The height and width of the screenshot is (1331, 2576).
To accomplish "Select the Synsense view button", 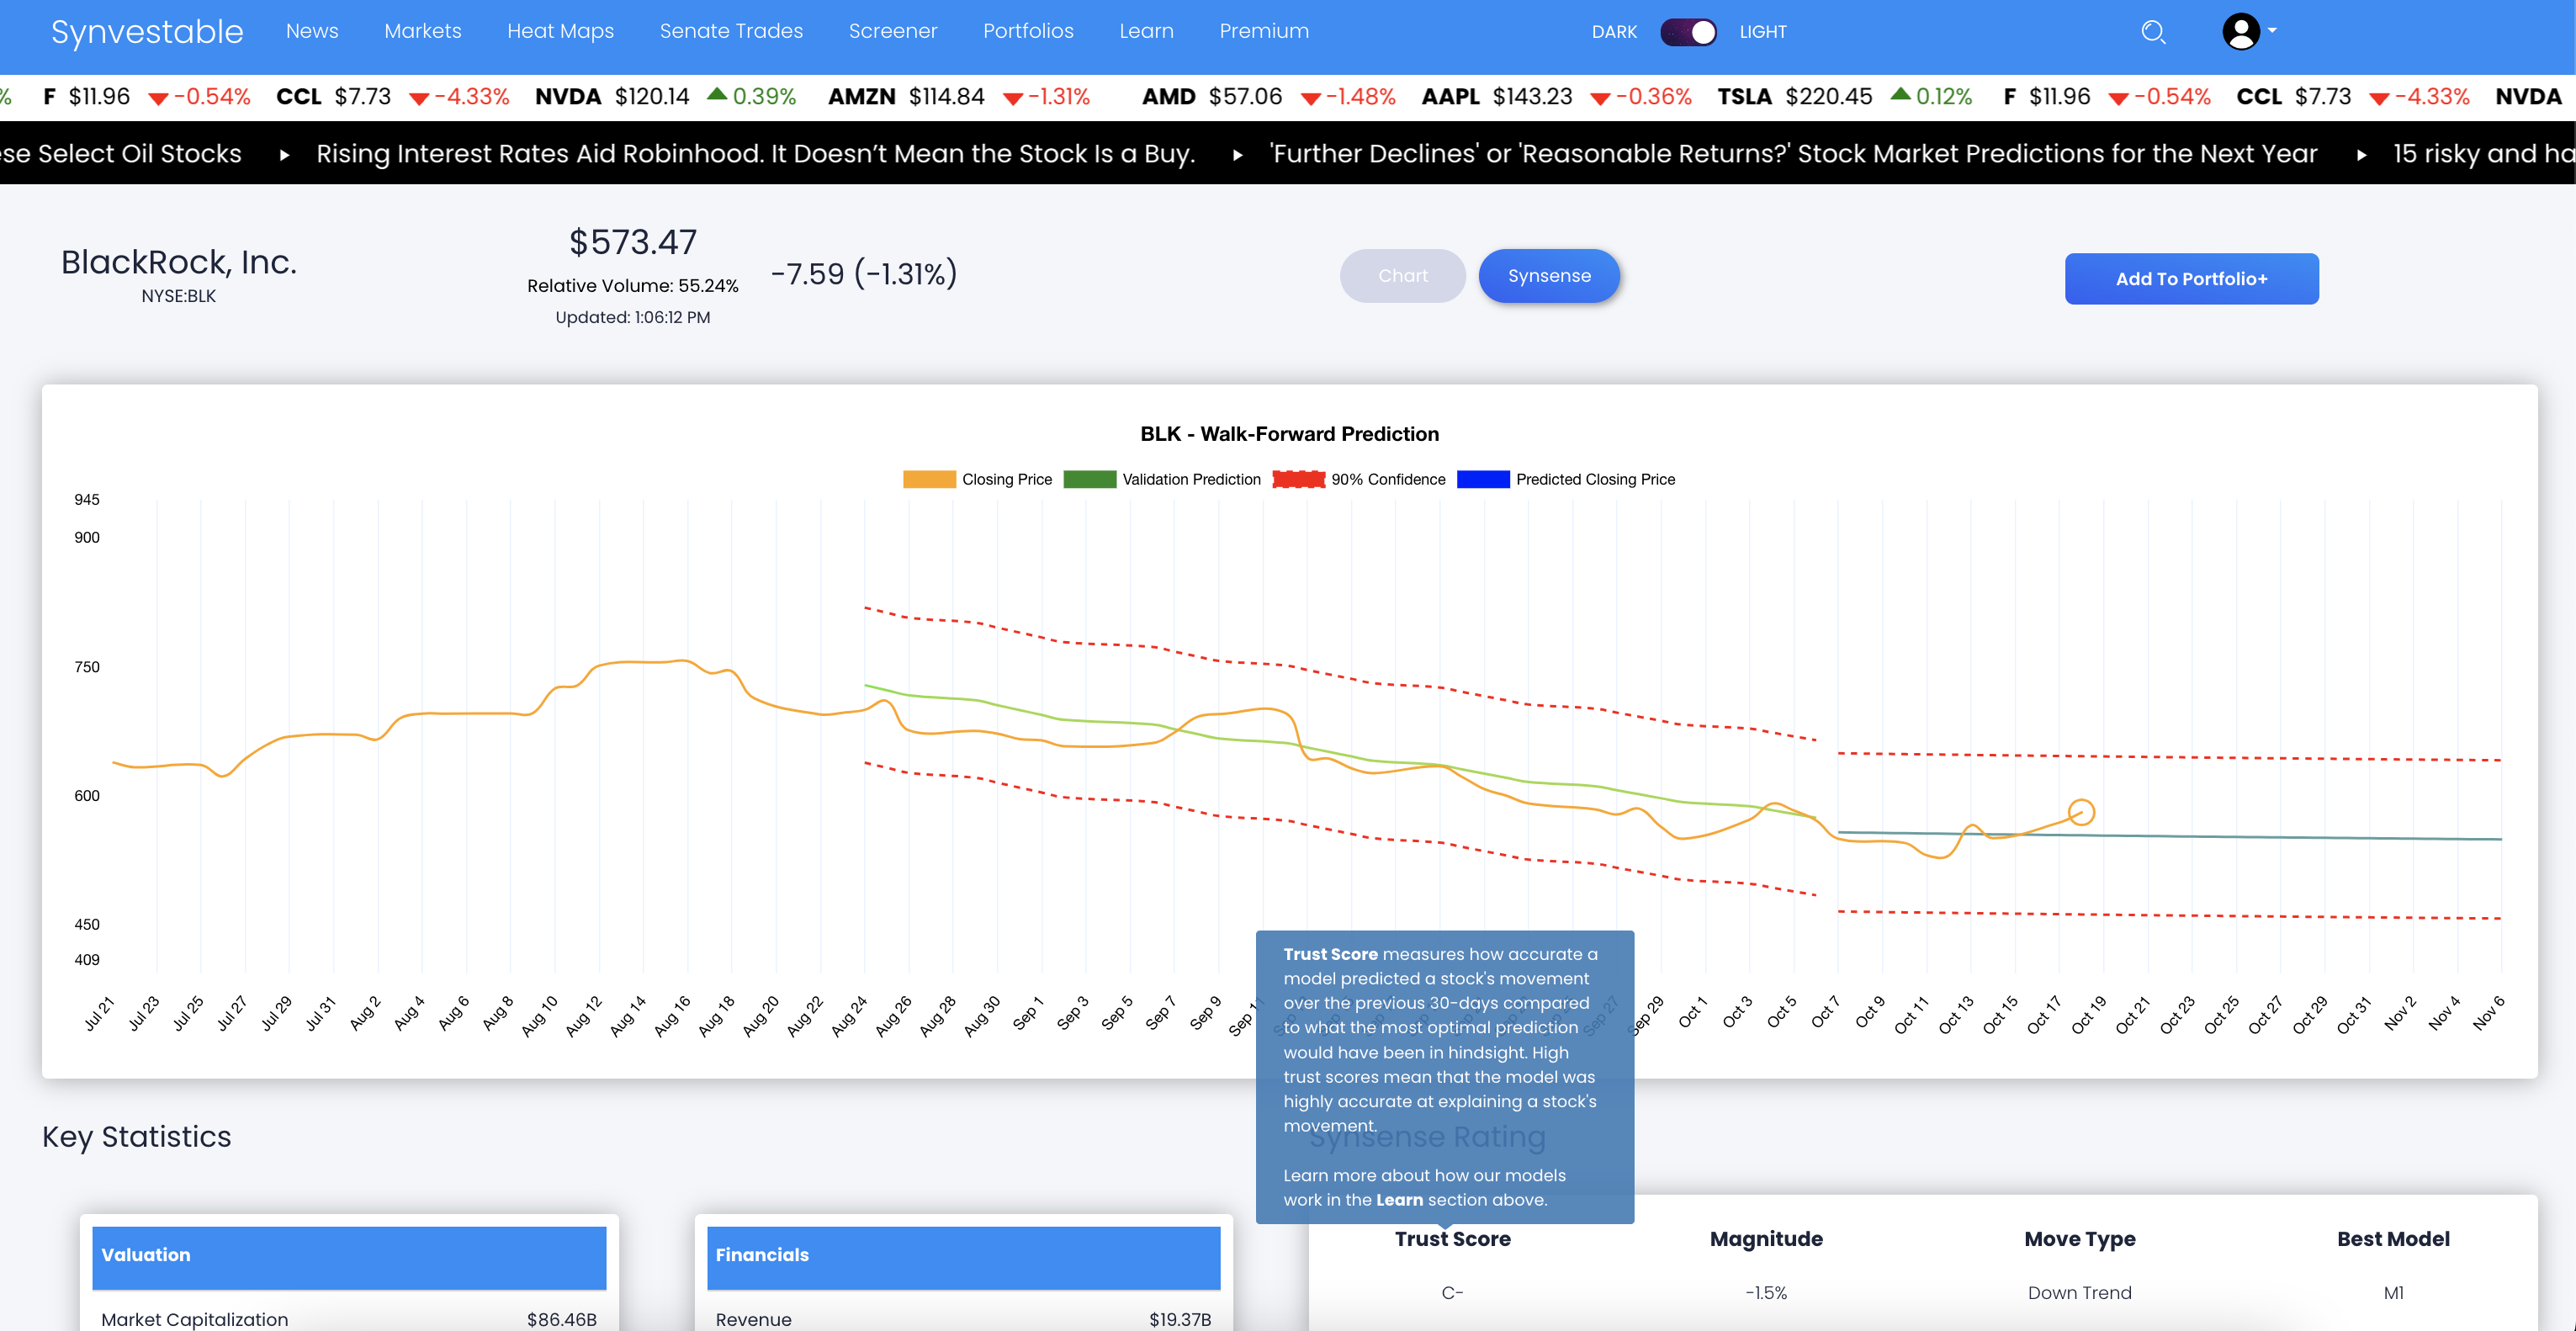I will coord(1549,276).
